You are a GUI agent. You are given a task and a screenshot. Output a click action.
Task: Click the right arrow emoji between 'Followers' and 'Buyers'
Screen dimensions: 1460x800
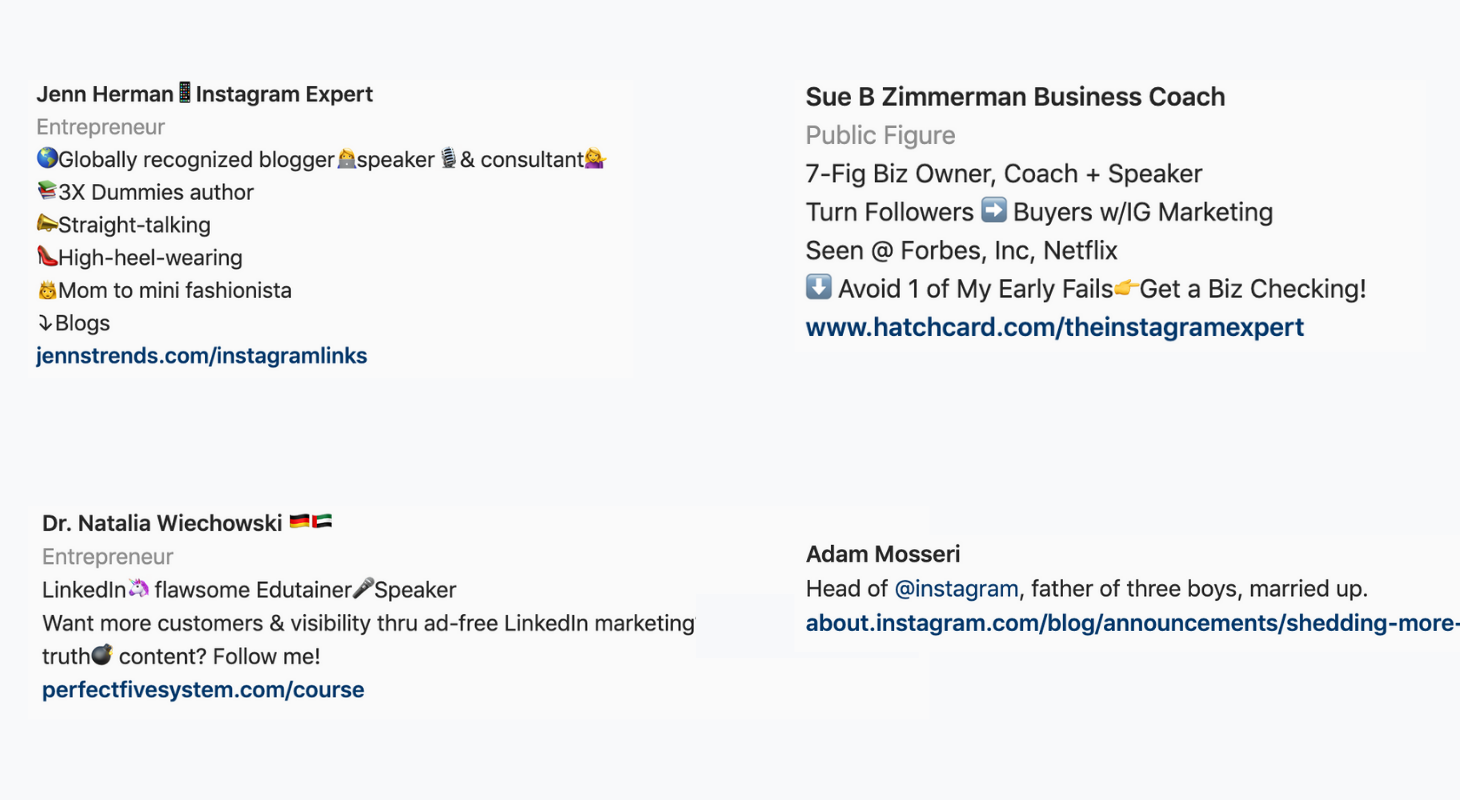[x=994, y=211]
